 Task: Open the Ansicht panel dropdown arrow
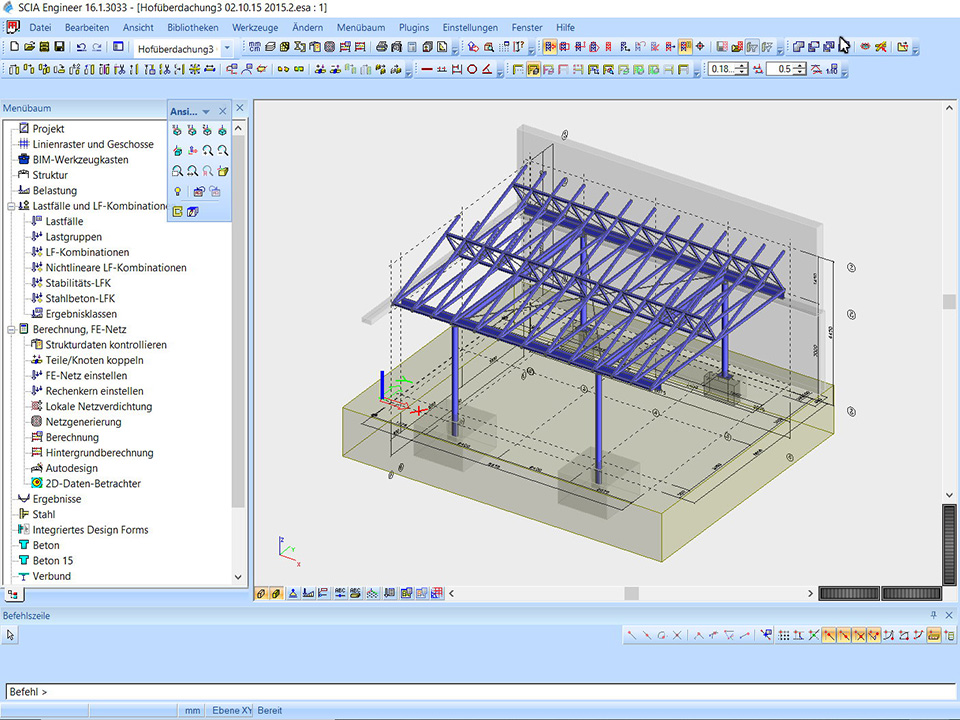pyautogui.click(x=206, y=112)
